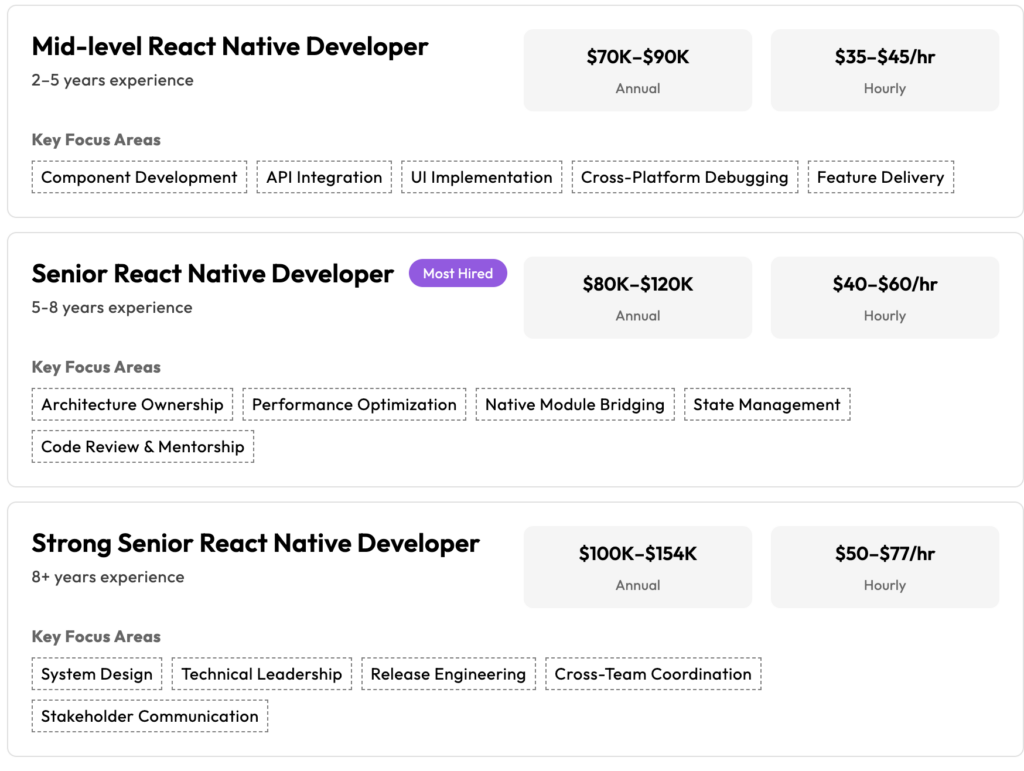Select the $40–$60/hr hourly rate box
1024x771 pixels.
point(884,297)
